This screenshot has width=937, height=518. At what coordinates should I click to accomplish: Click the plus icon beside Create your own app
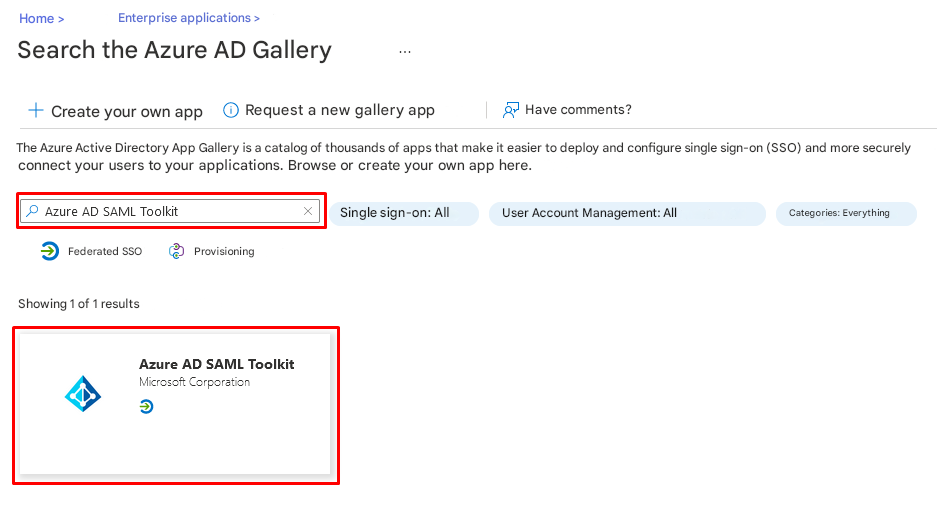(36, 111)
